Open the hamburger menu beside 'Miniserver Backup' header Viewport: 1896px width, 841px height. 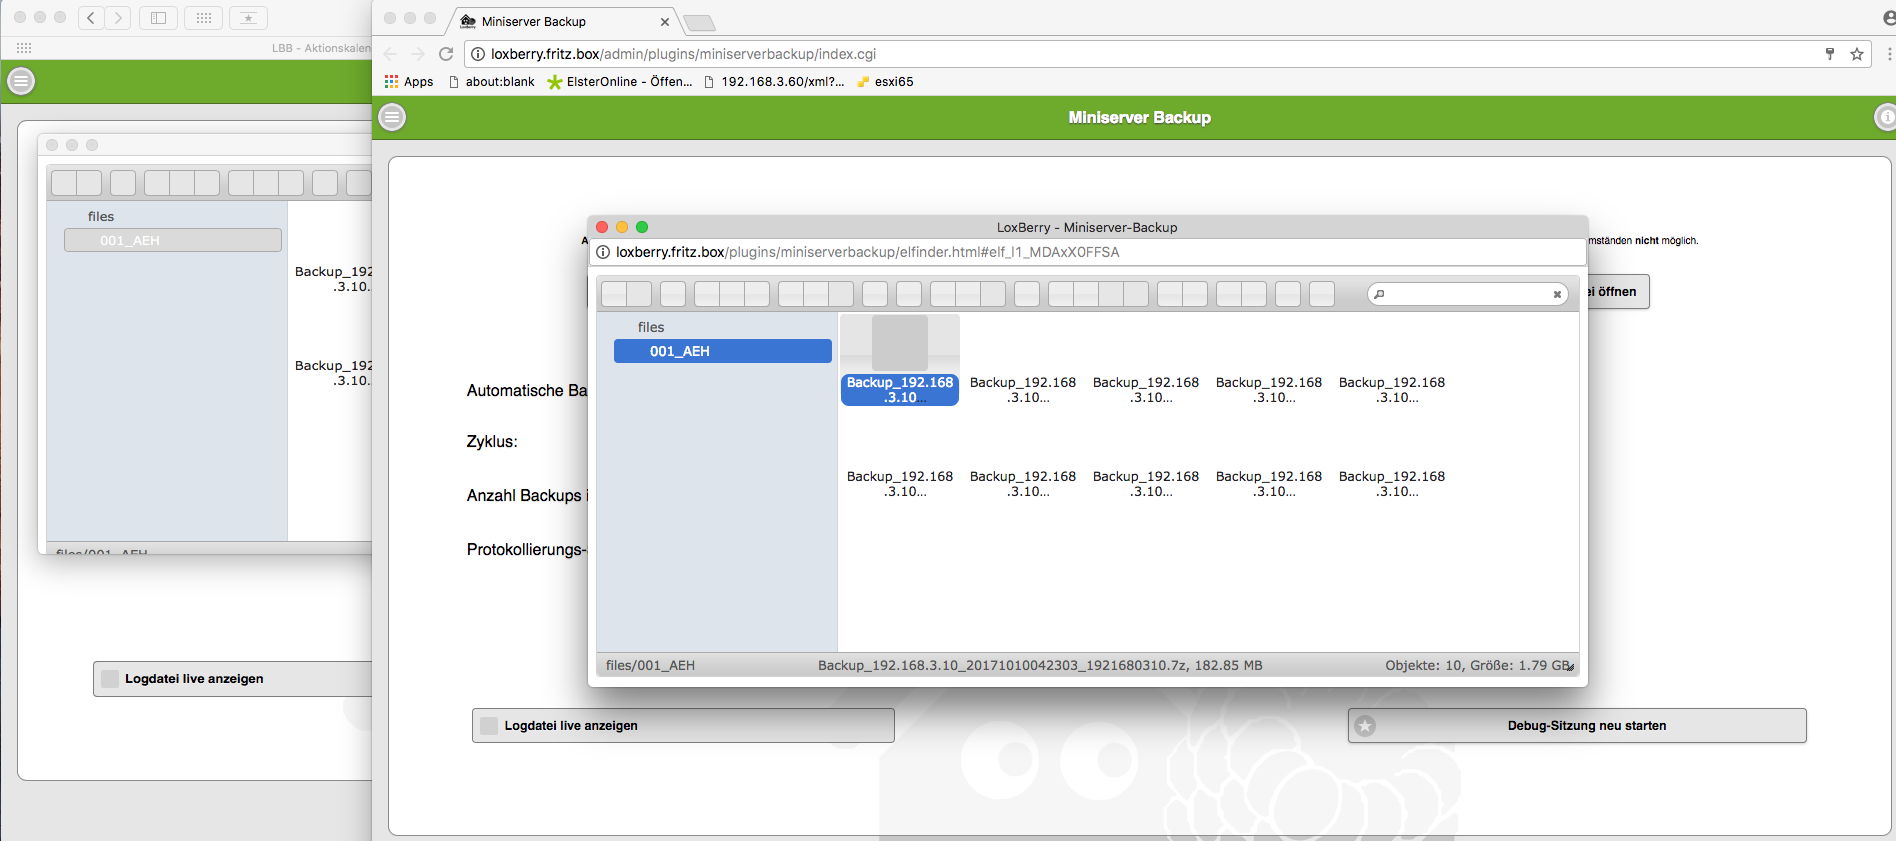[393, 118]
